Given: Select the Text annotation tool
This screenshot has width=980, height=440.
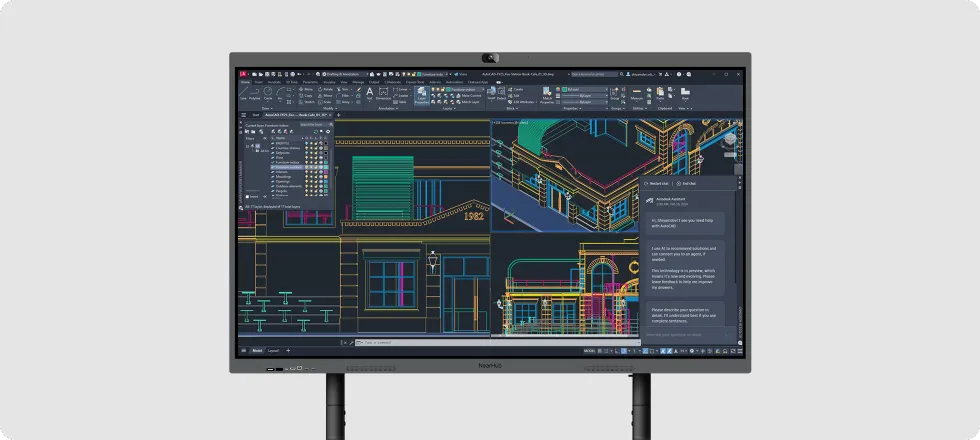Looking at the screenshot, I should 369,94.
